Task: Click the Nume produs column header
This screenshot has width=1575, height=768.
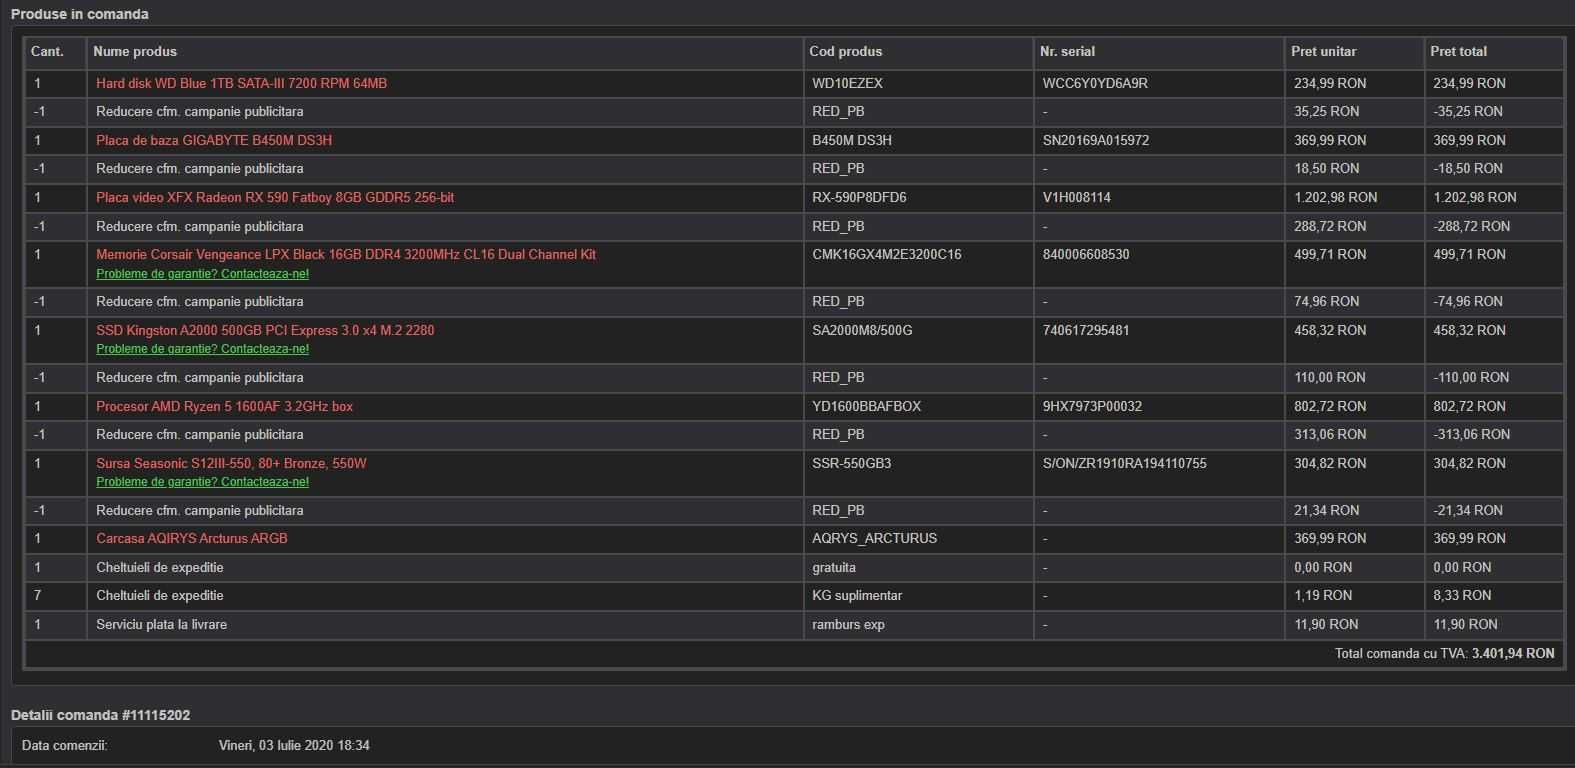Action: coord(135,51)
